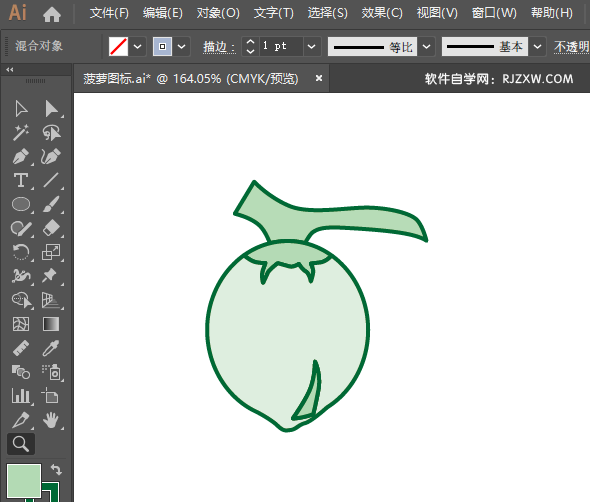590x502 pixels.
Task: Select the Ellipse tool
Action: (x=21, y=204)
